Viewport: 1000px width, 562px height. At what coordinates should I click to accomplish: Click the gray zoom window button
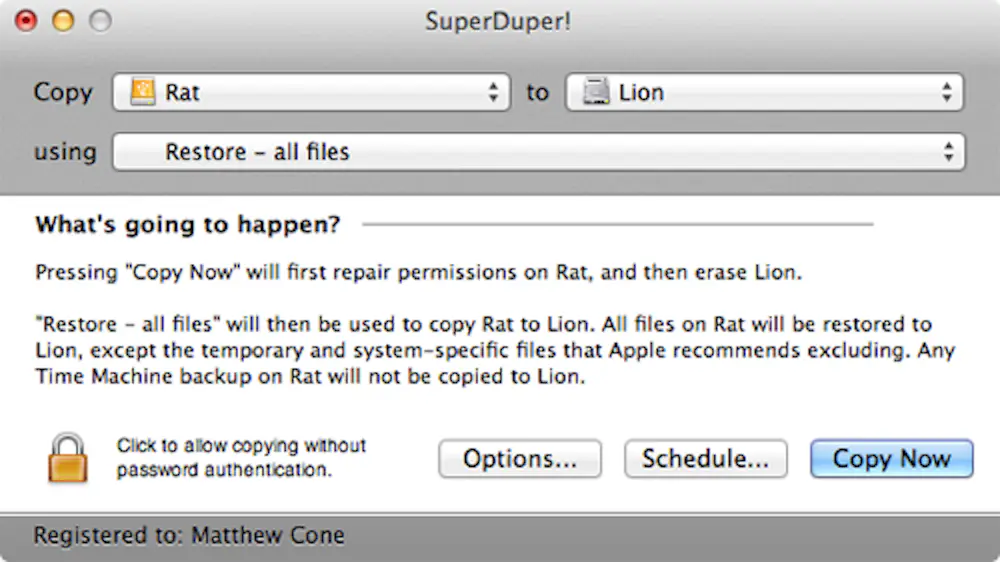100,20
